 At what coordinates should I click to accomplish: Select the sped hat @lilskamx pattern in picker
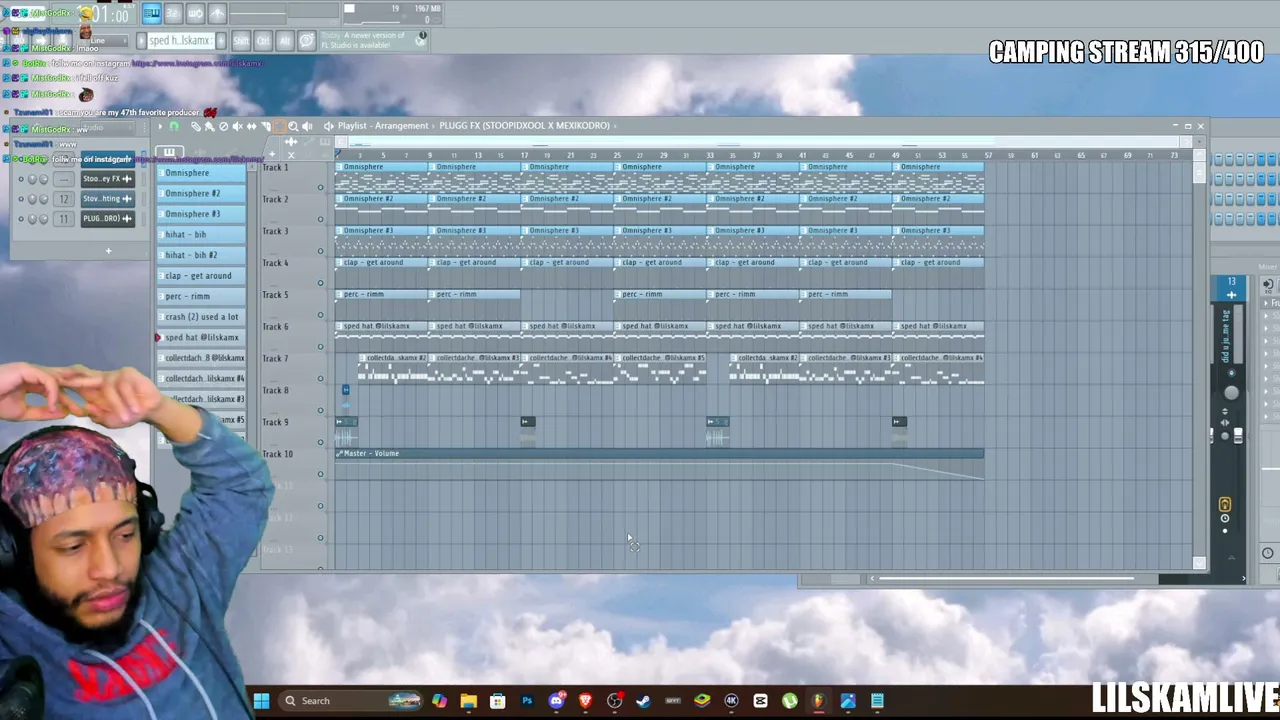click(x=201, y=338)
